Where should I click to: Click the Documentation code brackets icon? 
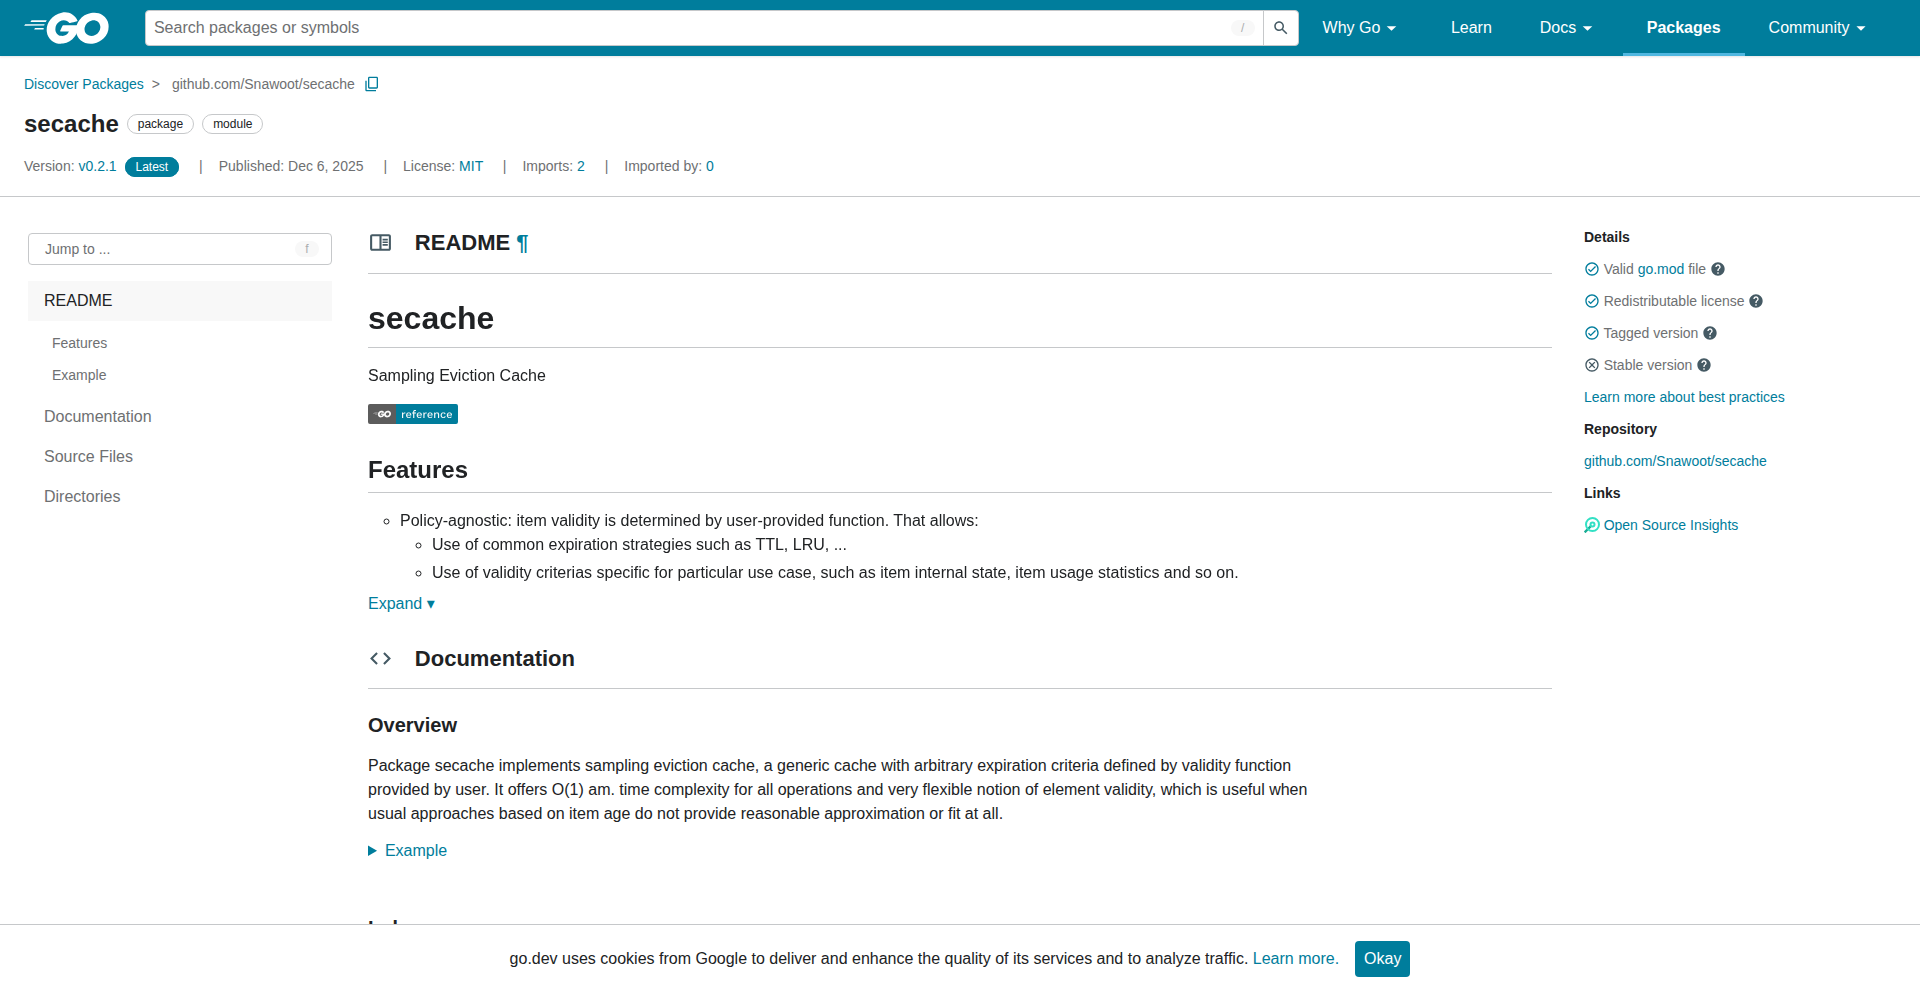pos(380,658)
